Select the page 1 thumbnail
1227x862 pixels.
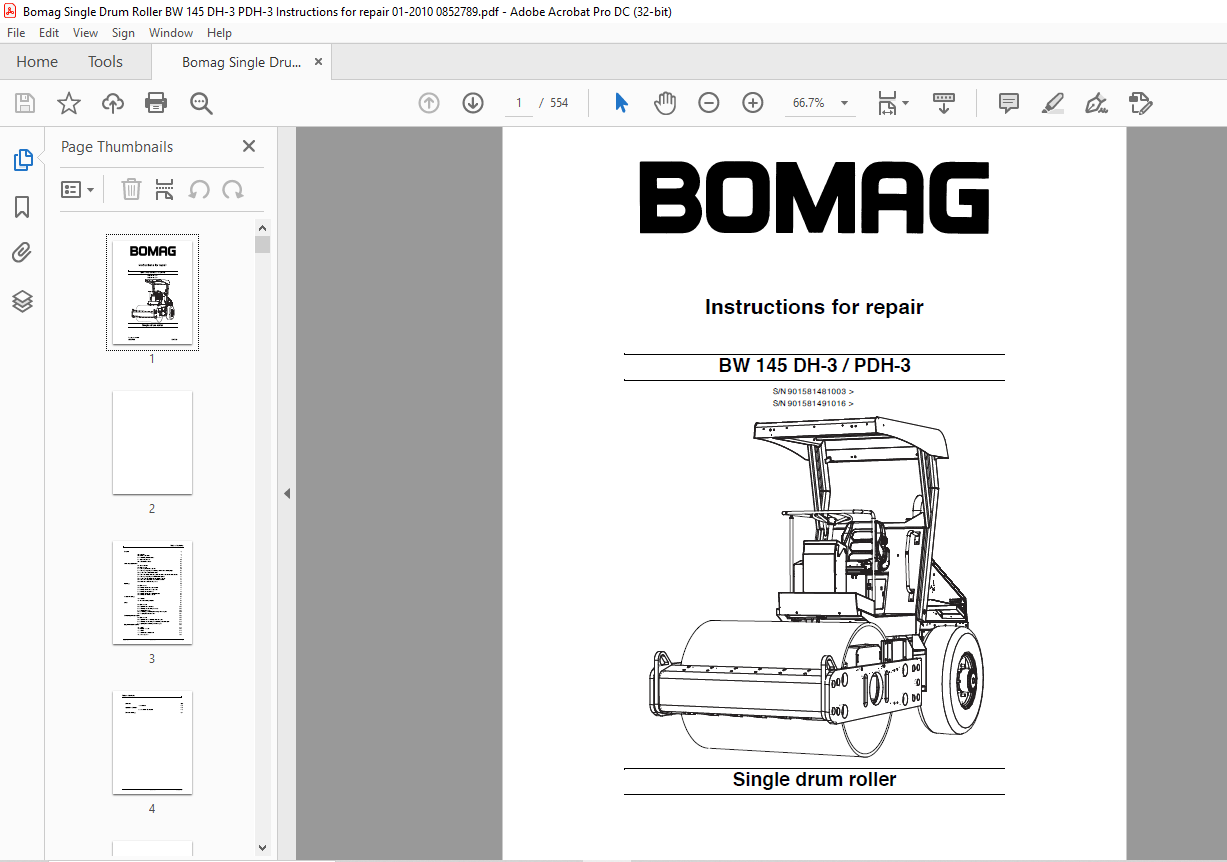[152, 292]
